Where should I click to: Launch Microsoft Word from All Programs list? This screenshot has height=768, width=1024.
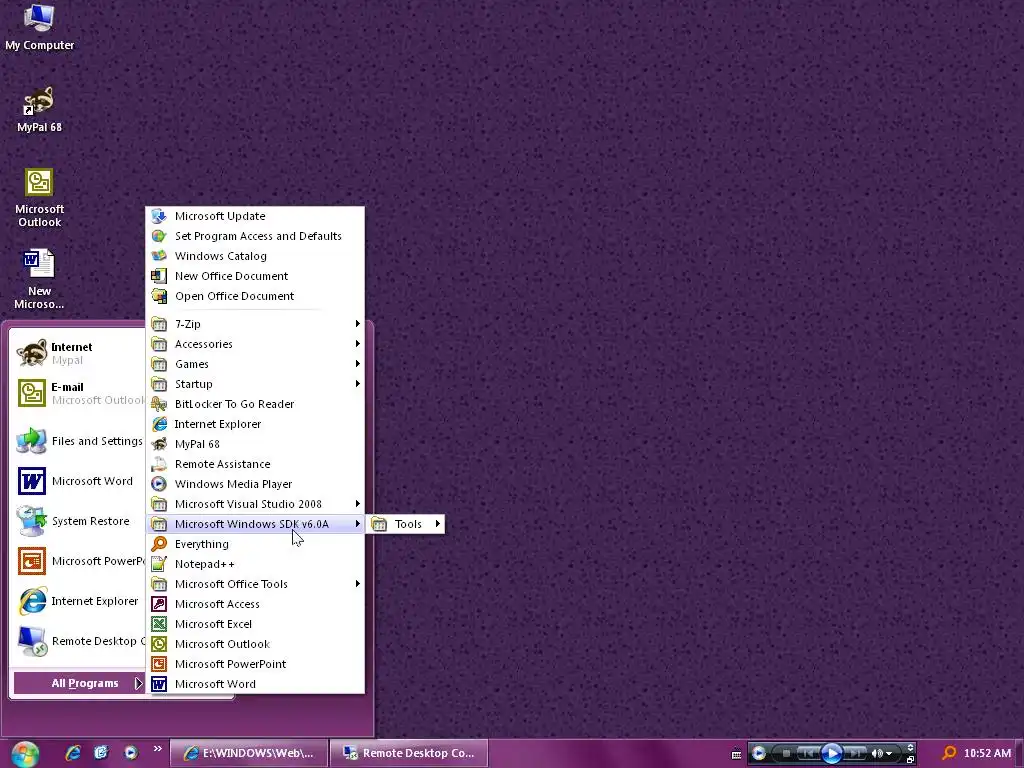pos(255,684)
